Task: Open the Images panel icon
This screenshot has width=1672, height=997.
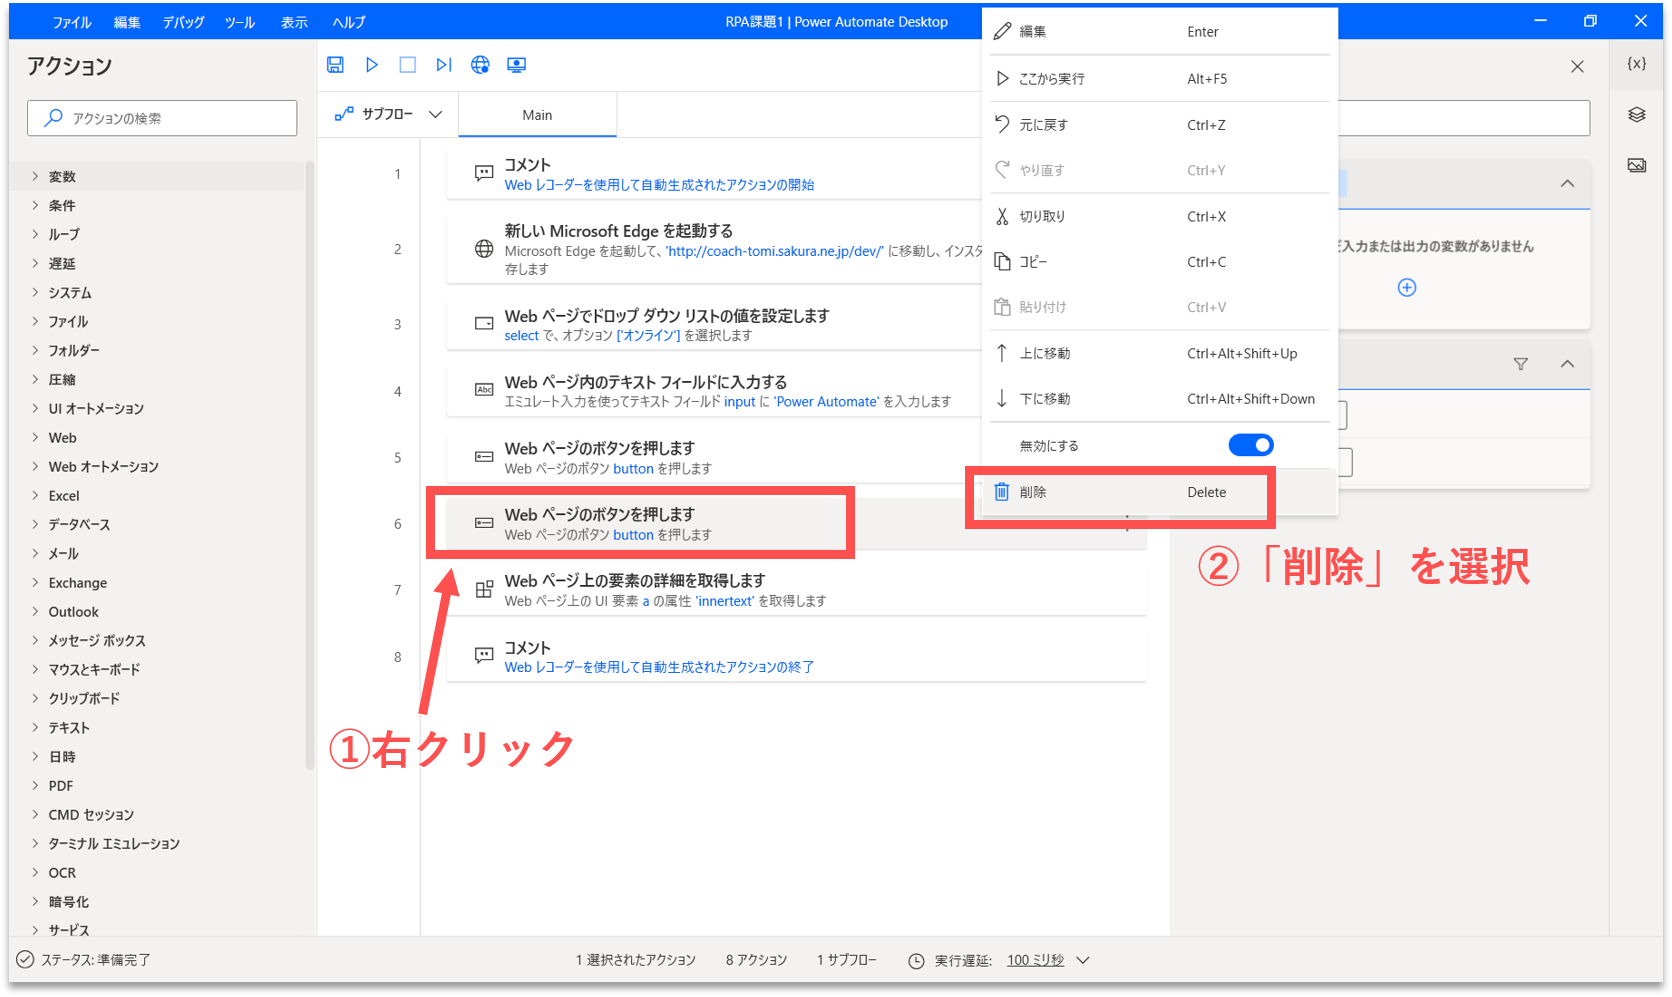Action: click(1636, 165)
